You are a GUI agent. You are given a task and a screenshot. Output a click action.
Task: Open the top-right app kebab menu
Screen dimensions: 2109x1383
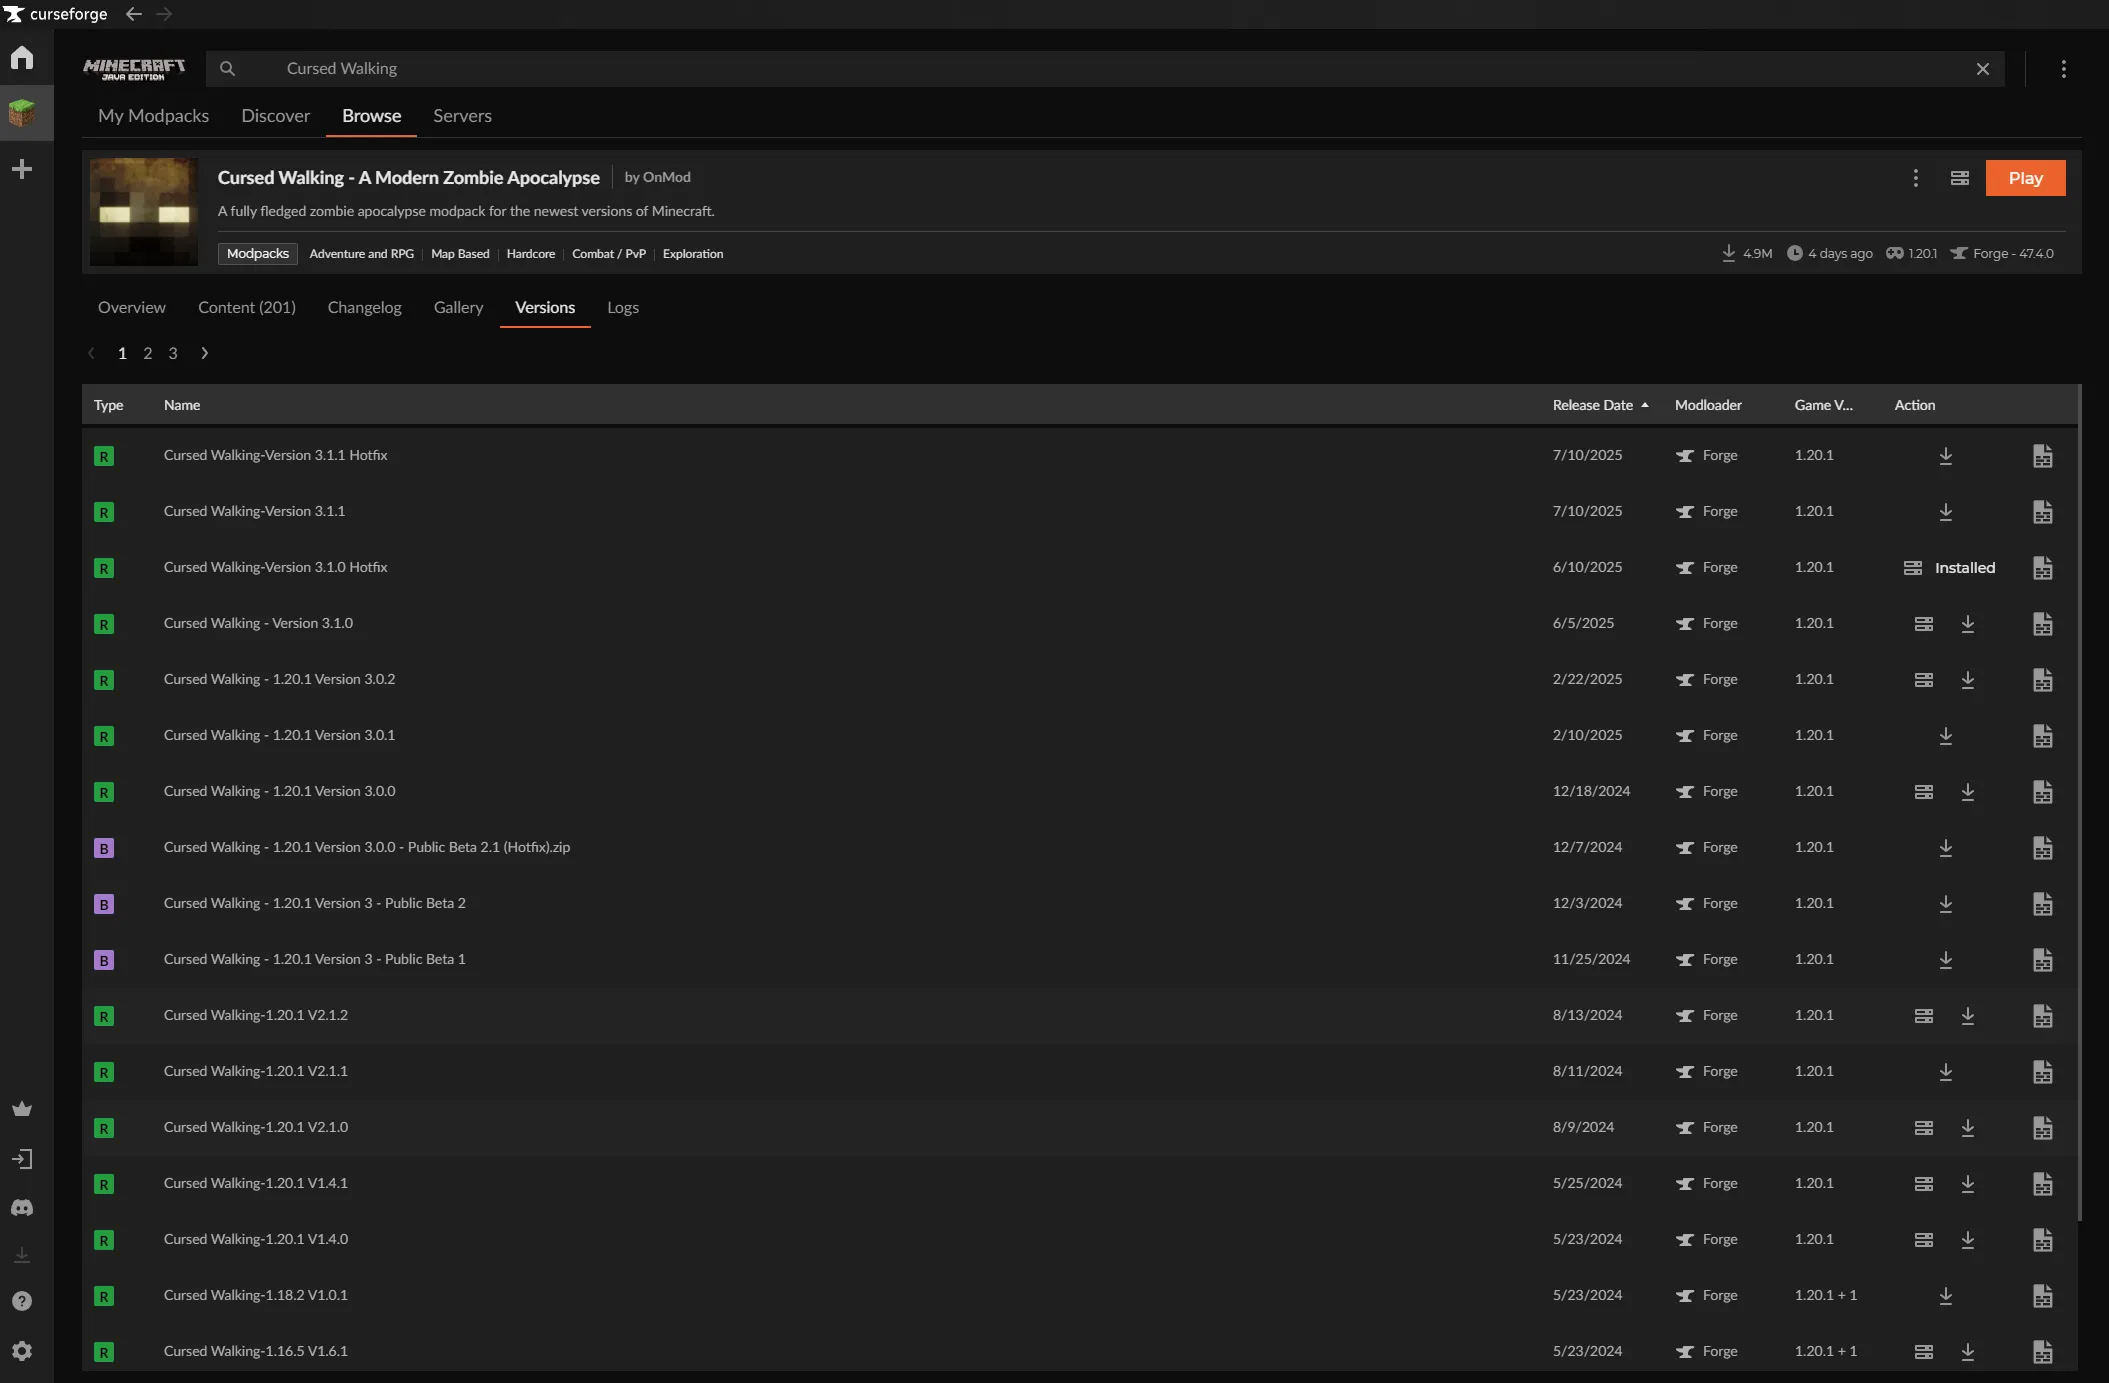coord(2063,69)
